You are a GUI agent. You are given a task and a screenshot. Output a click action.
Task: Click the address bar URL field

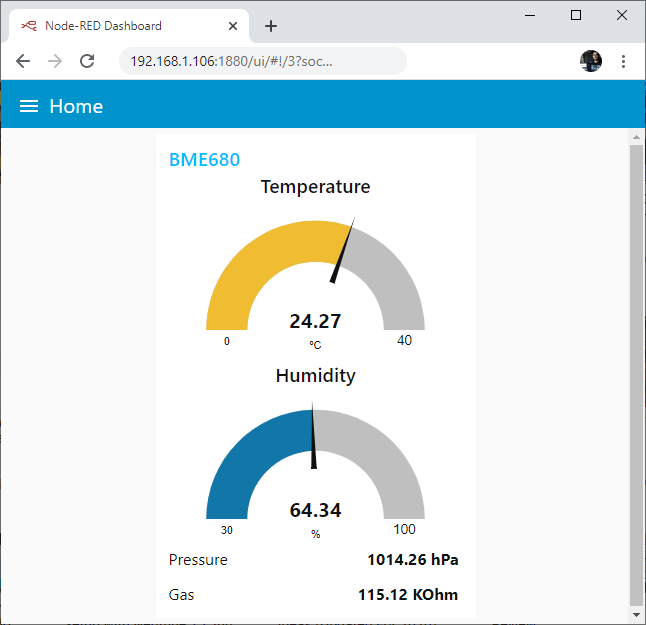(260, 61)
